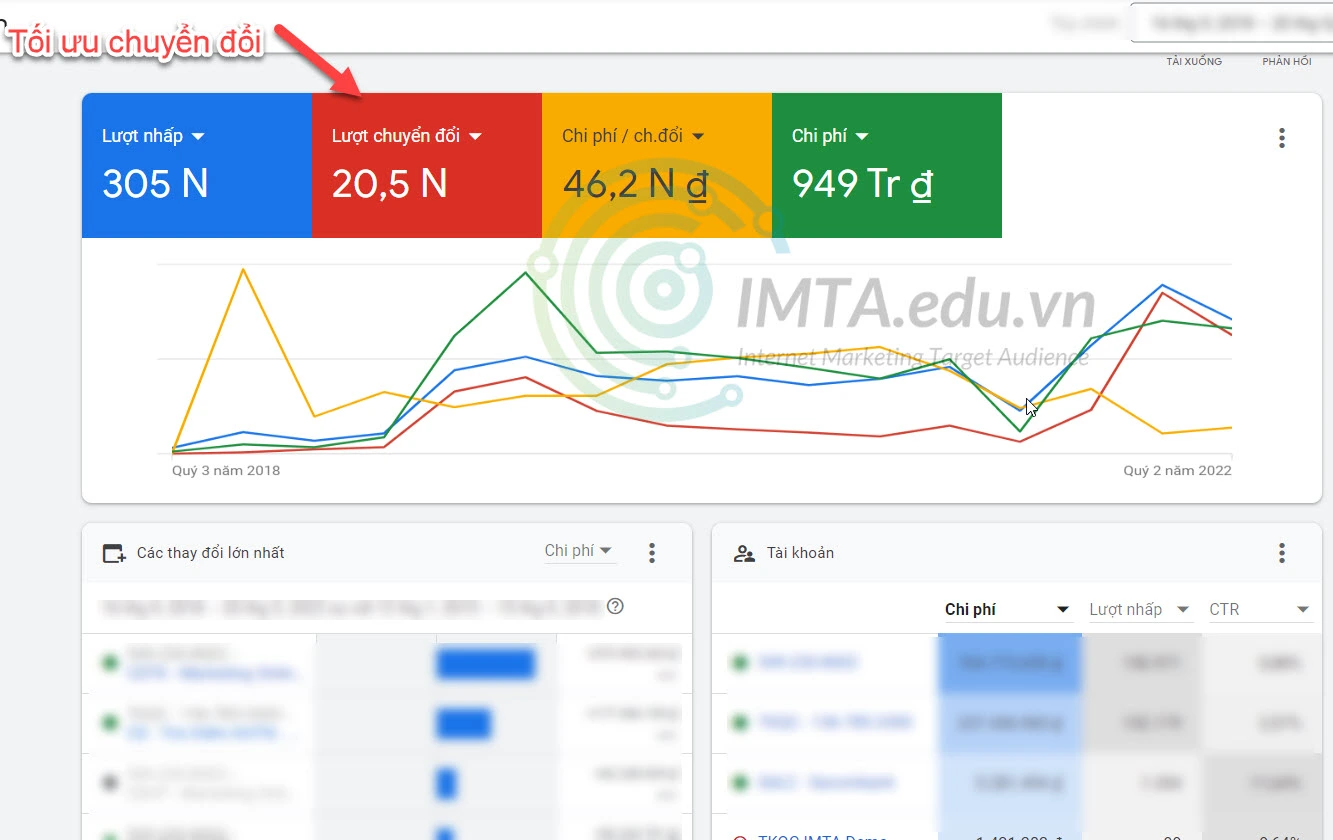Click the icon beside Các thay đổi lớn nhất
Image resolution: width=1333 pixels, height=840 pixels.
click(114, 553)
